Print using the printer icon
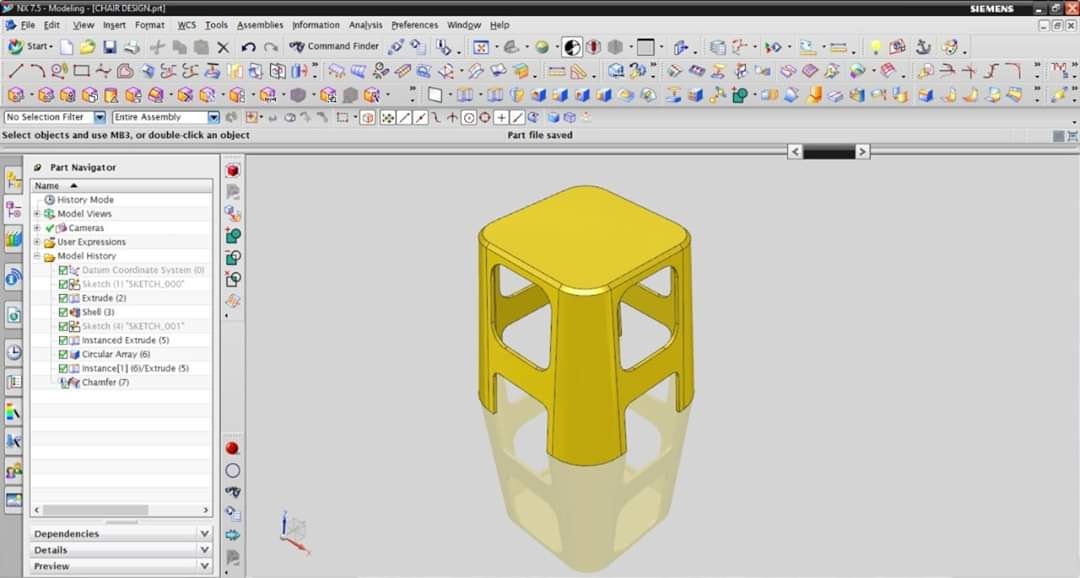This screenshot has height=578, width=1080. click(x=132, y=47)
